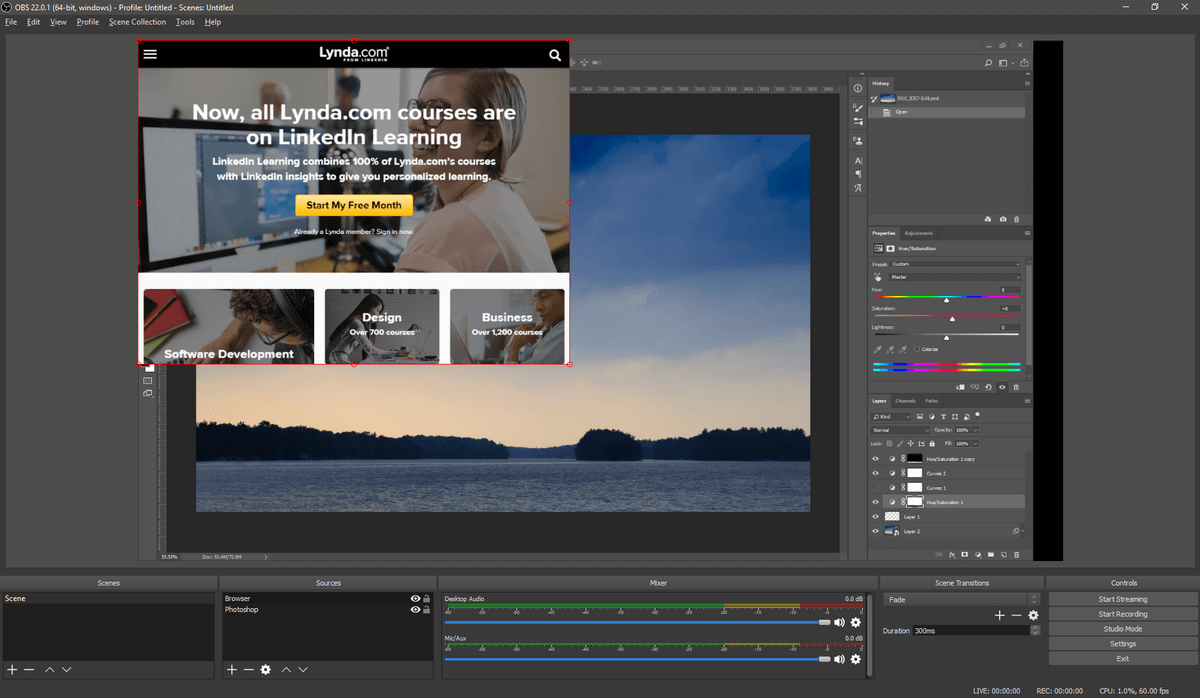Screen dimensions: 1200x698
Task: Open layer Opacity dropdown arrow
Action: 975,430
